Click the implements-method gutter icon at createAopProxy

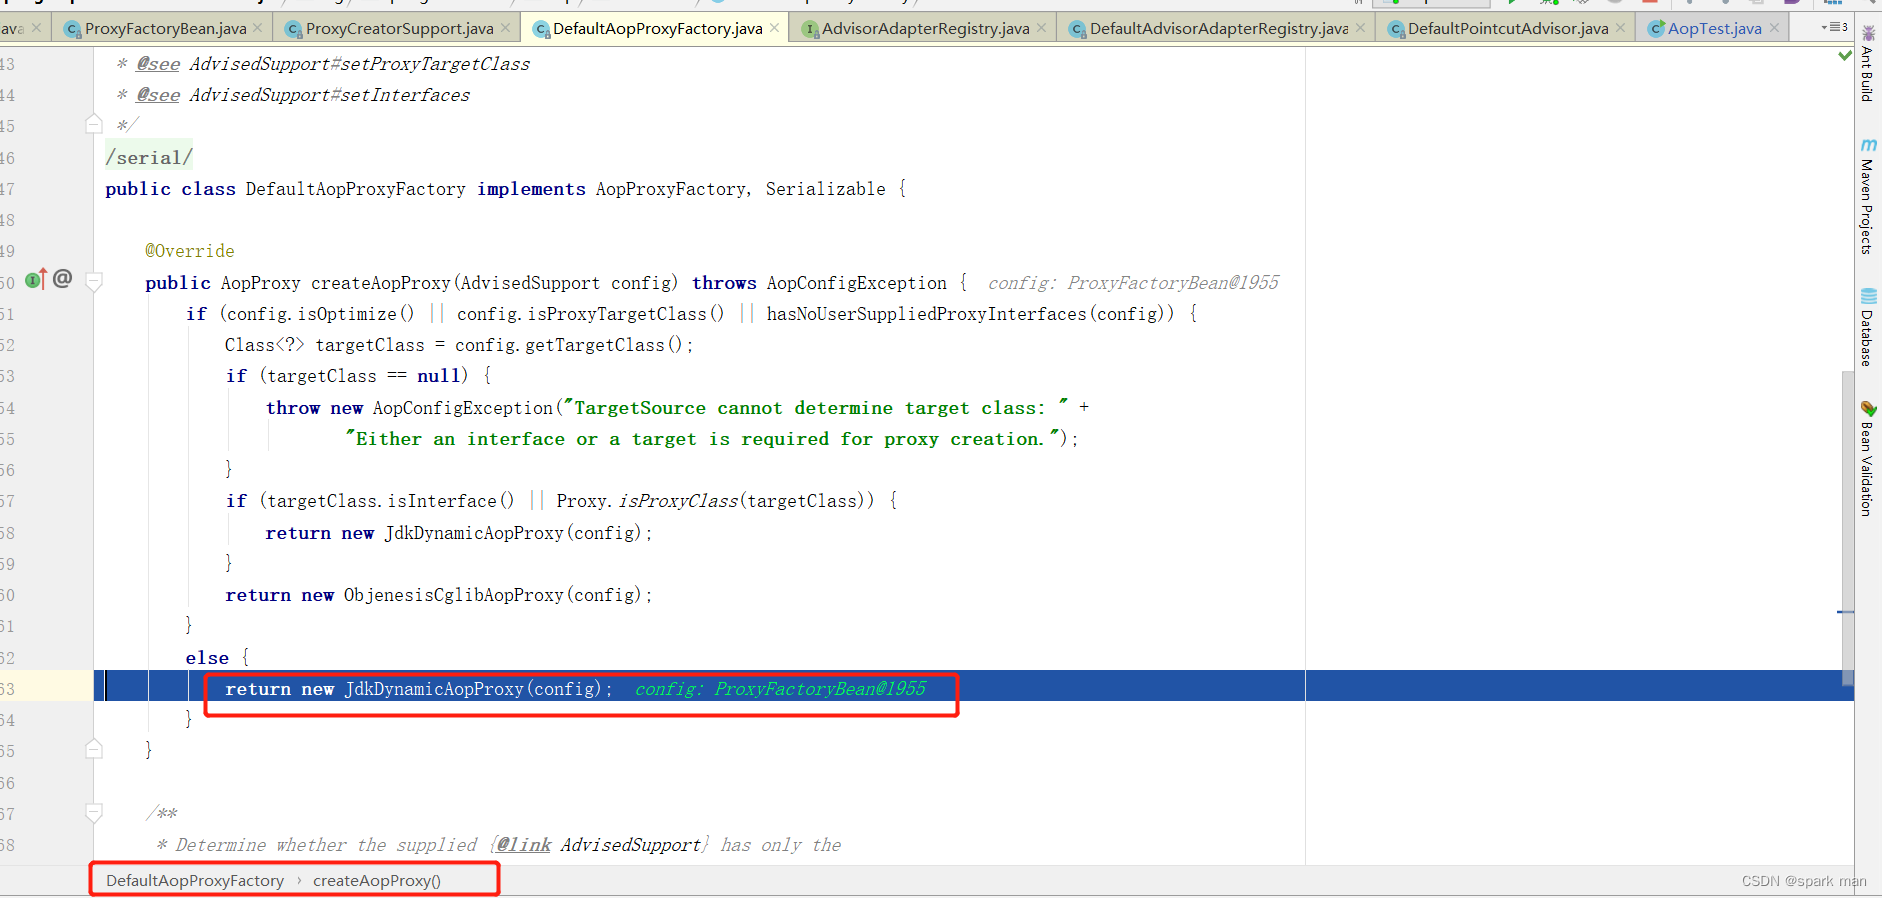35,280
